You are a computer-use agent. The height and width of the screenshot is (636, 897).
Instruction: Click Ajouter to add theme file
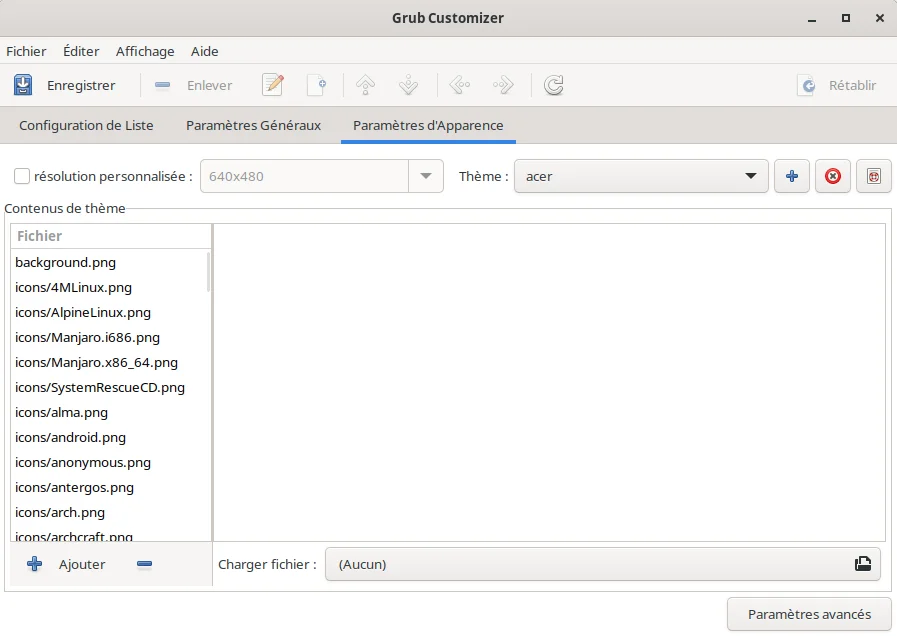point(66,565)
